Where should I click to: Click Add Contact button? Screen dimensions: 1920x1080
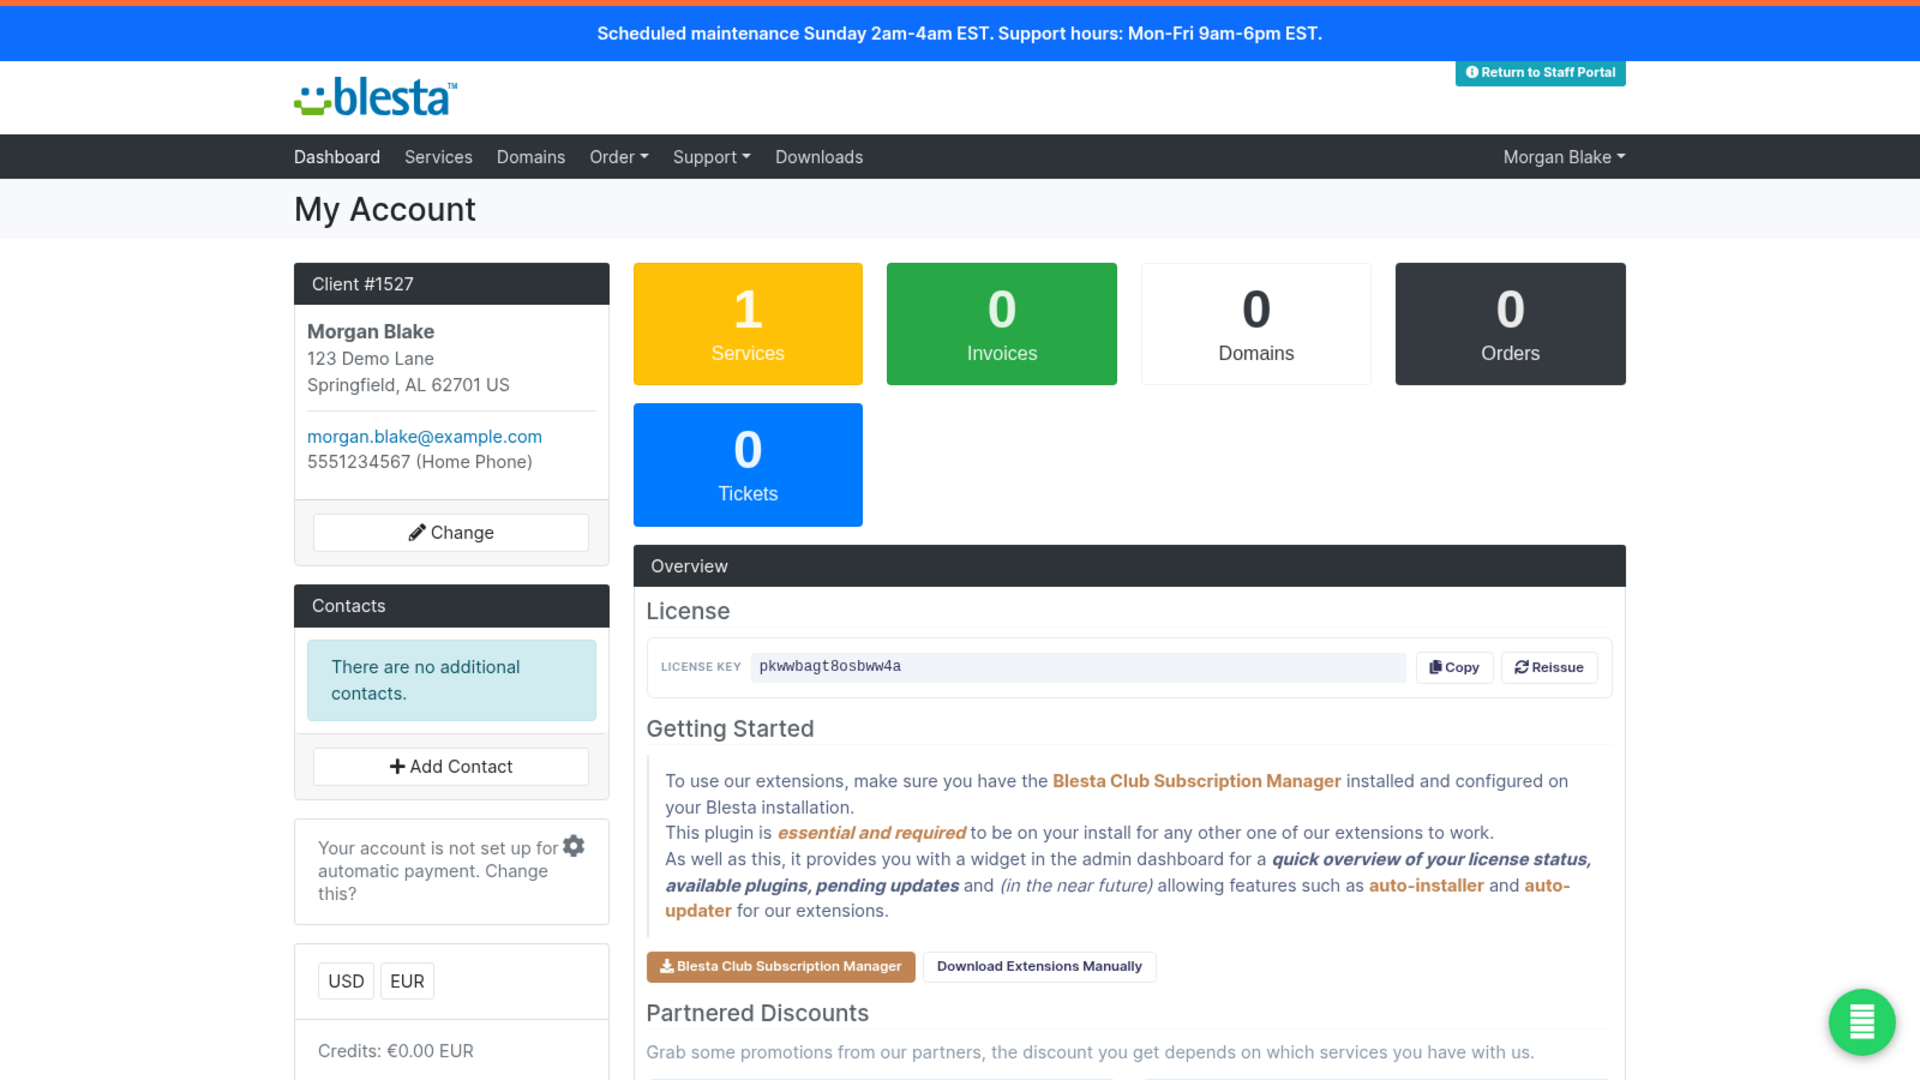click(x=451, y=766)
